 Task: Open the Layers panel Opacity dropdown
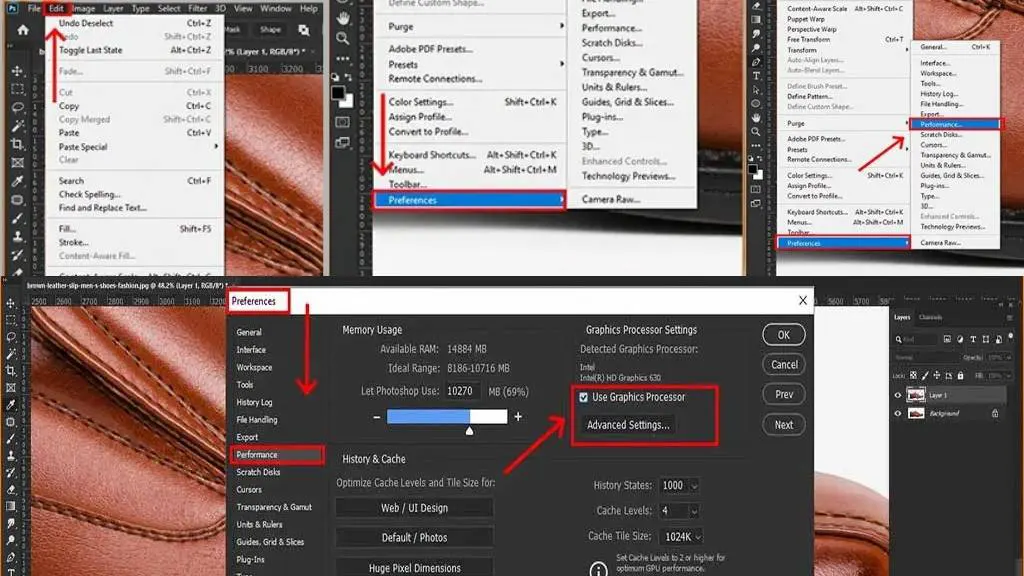coord(1008,358)
